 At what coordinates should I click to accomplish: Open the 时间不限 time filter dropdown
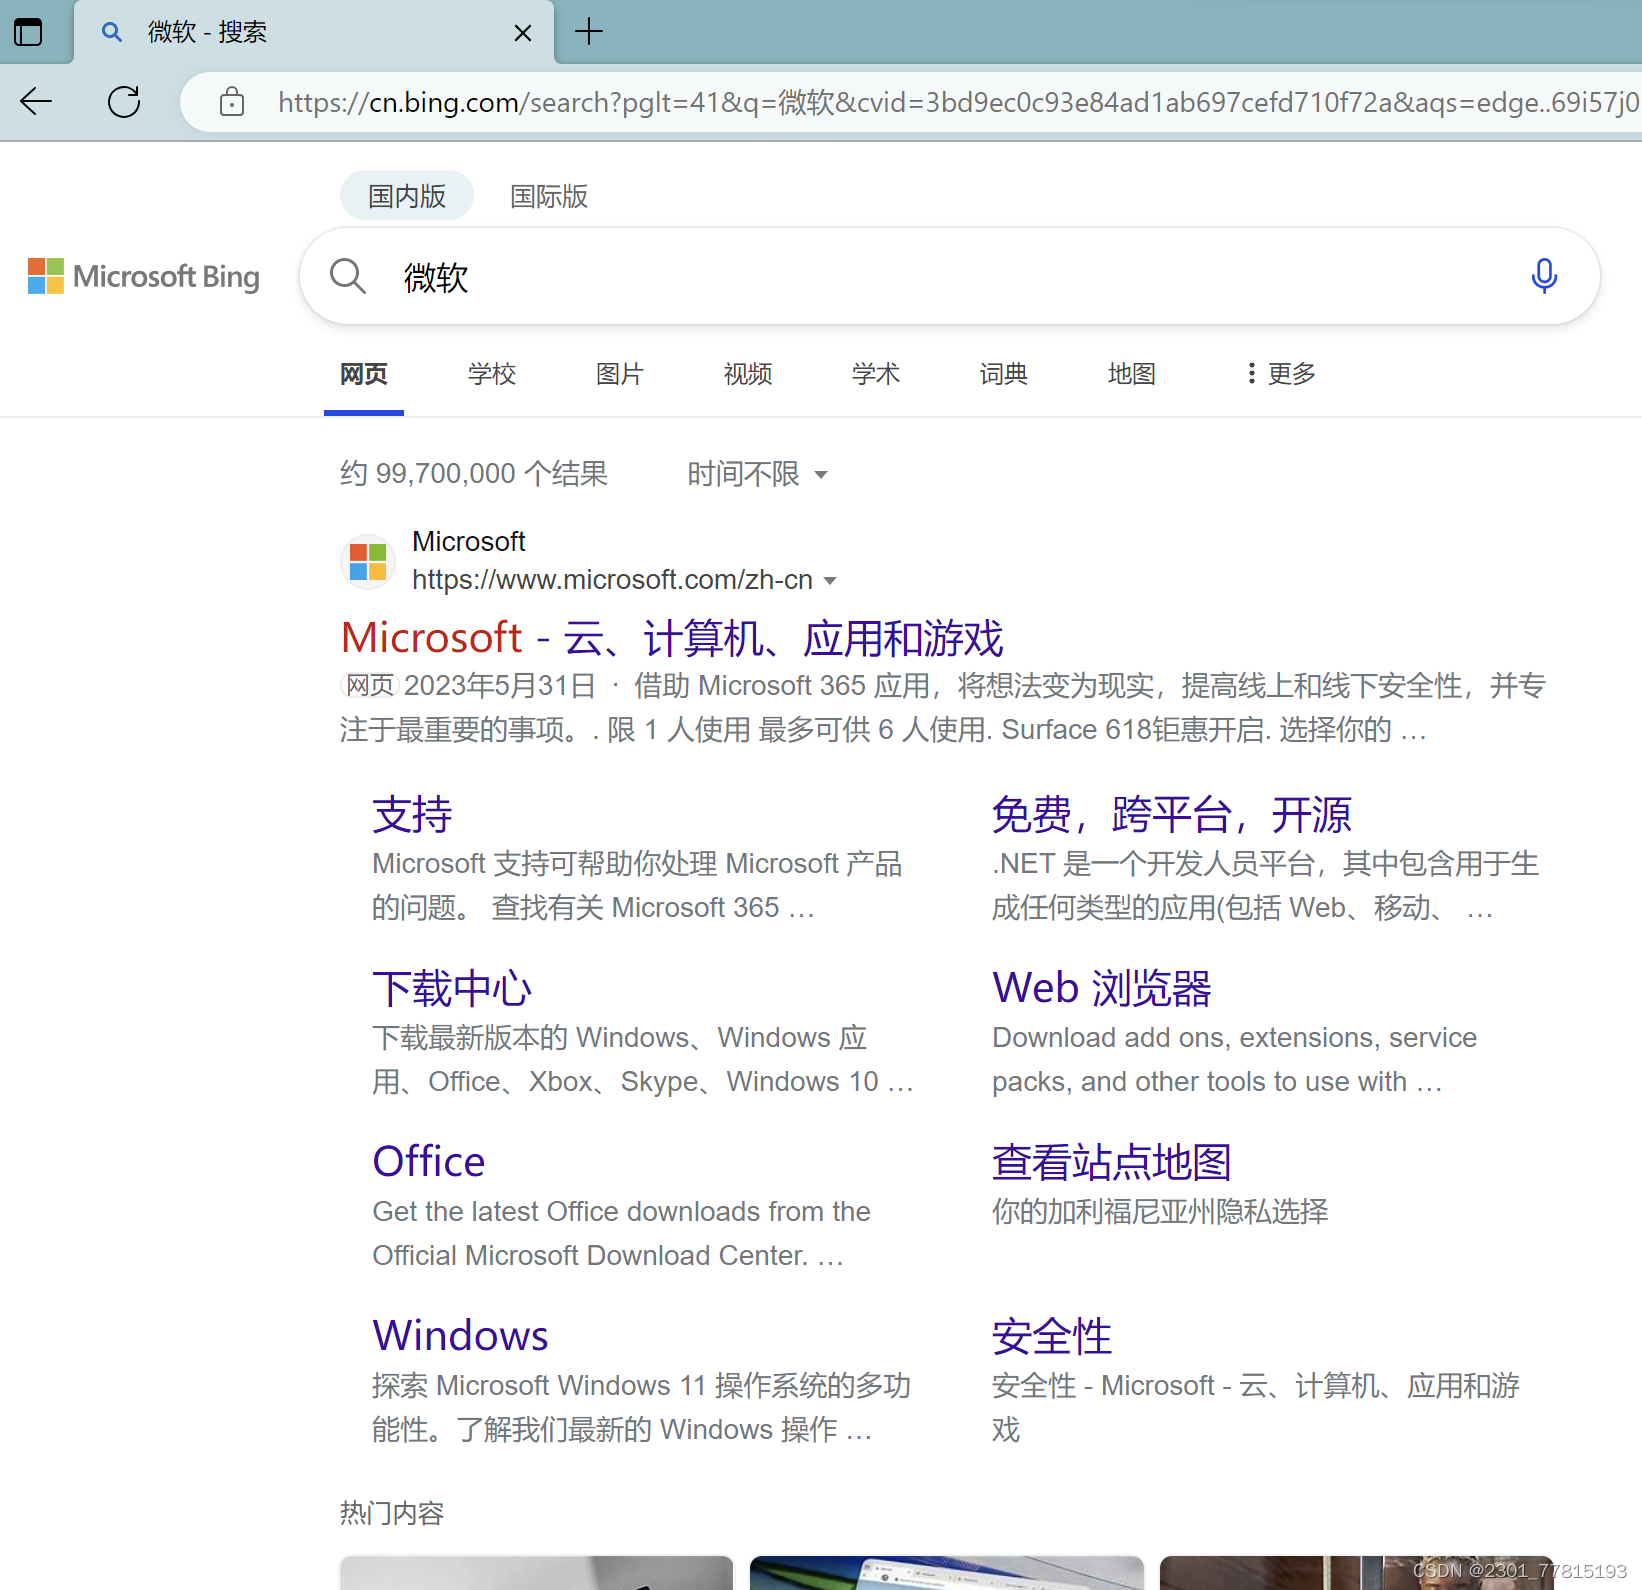click(x=757, y=474)
